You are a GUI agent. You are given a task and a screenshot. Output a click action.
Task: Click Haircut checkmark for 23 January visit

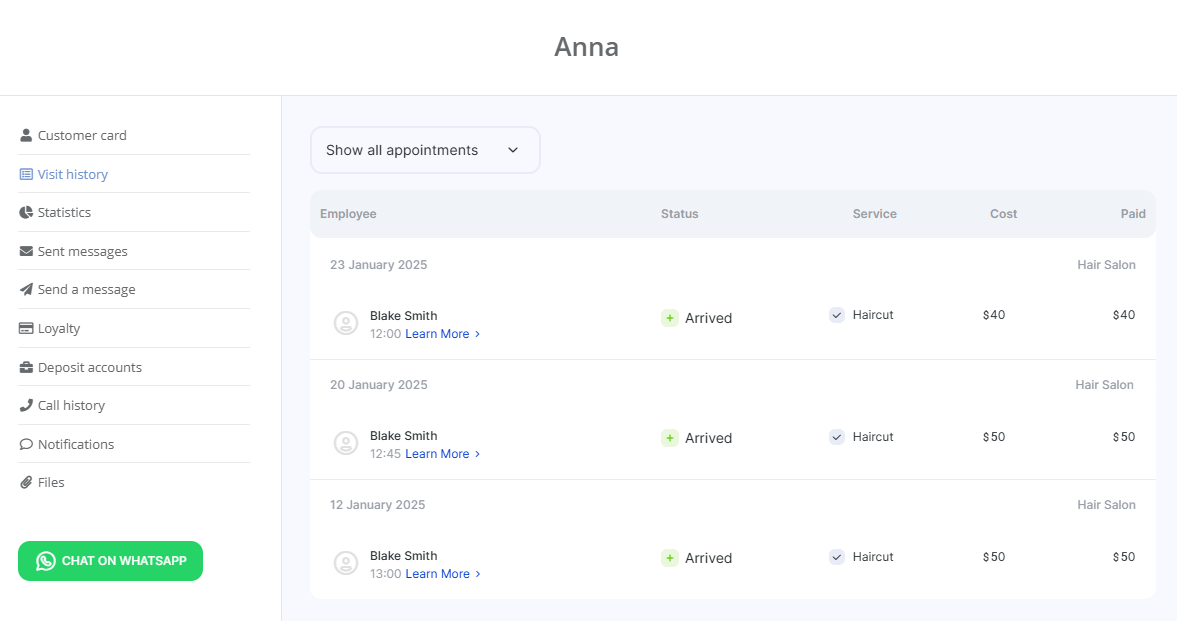pyautogui.click(x=837, y=315)
